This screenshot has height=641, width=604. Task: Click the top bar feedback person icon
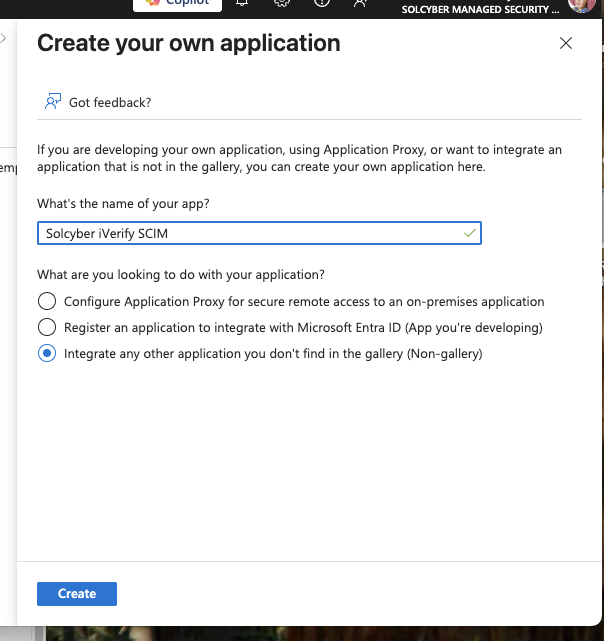pos(360,4)
